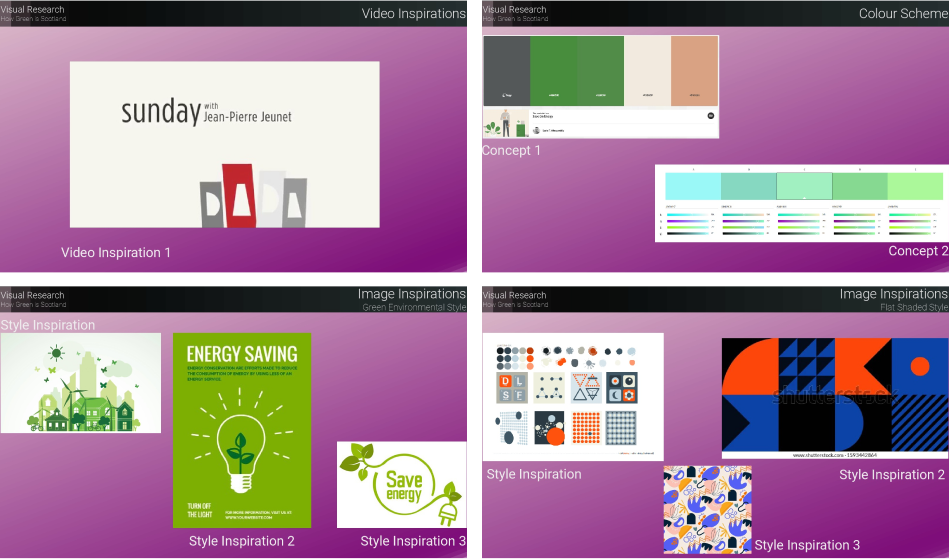Screen dimensions: 951x559
Task: Pick the cream swatch in Concept 1
Action: (647, 70)
